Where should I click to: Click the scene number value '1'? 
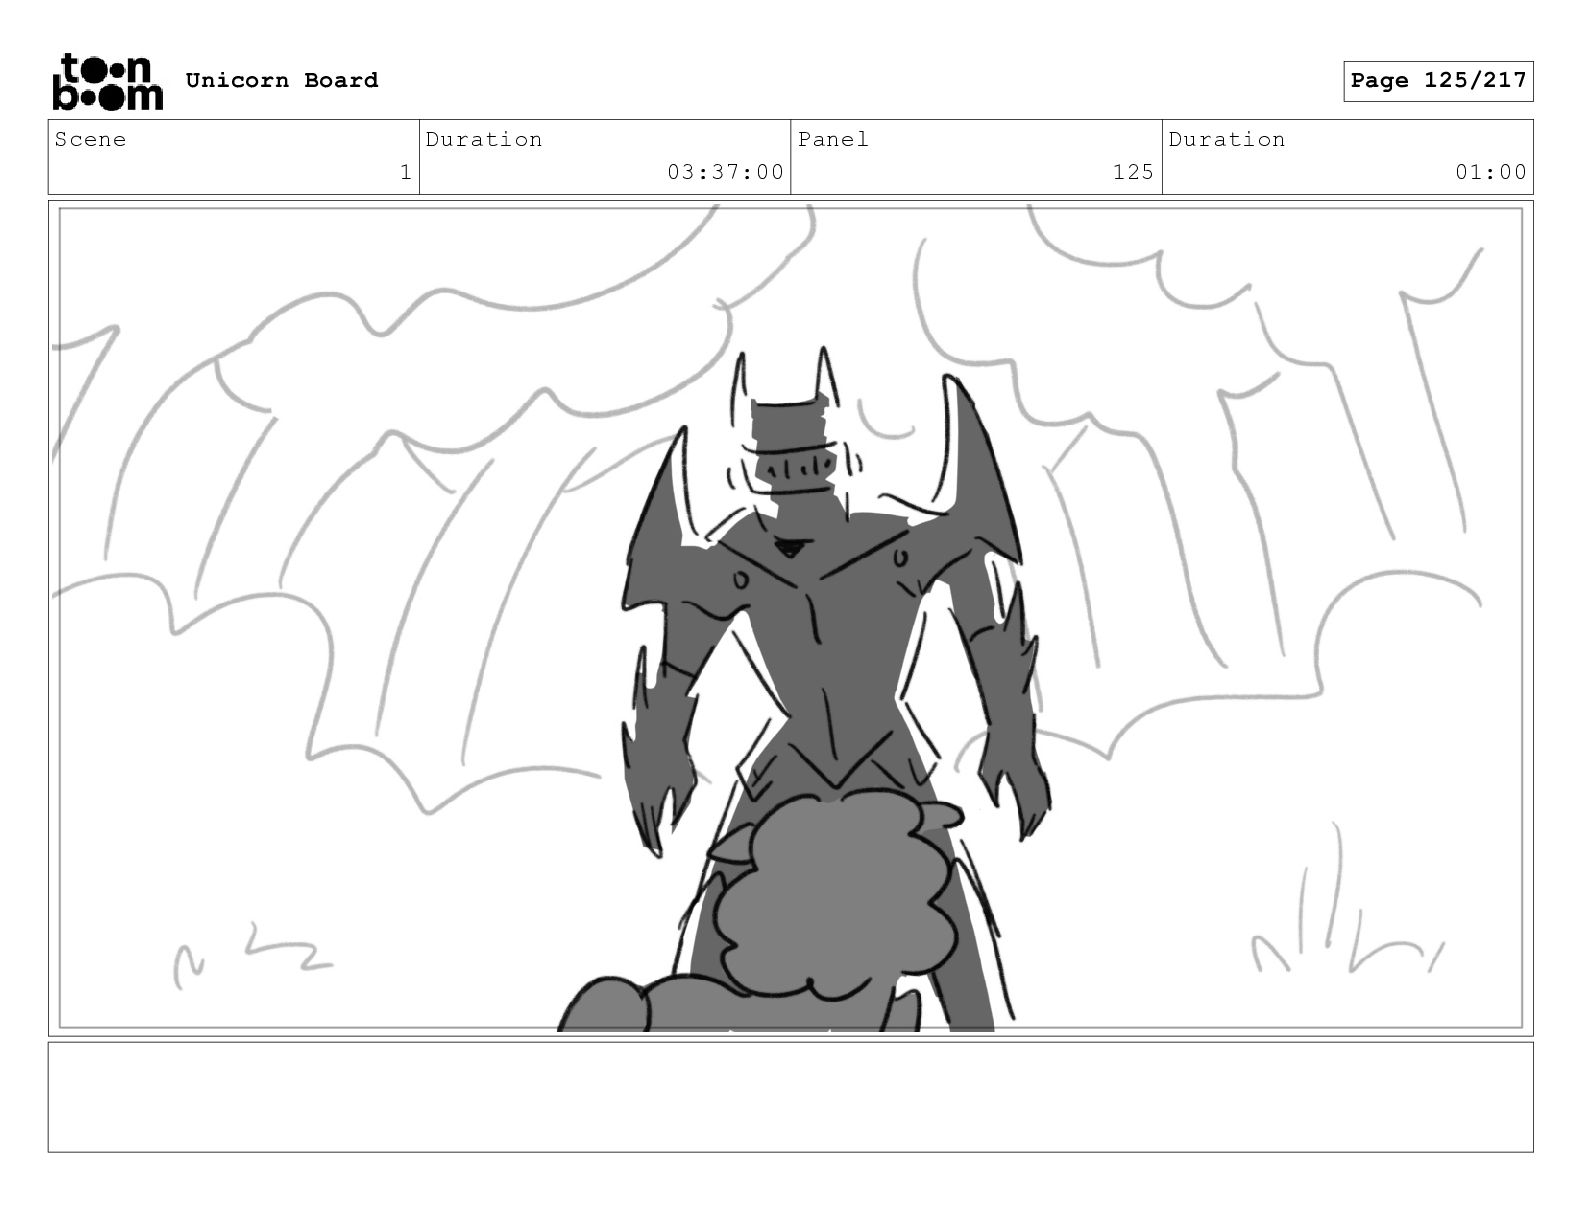(405, 172)
